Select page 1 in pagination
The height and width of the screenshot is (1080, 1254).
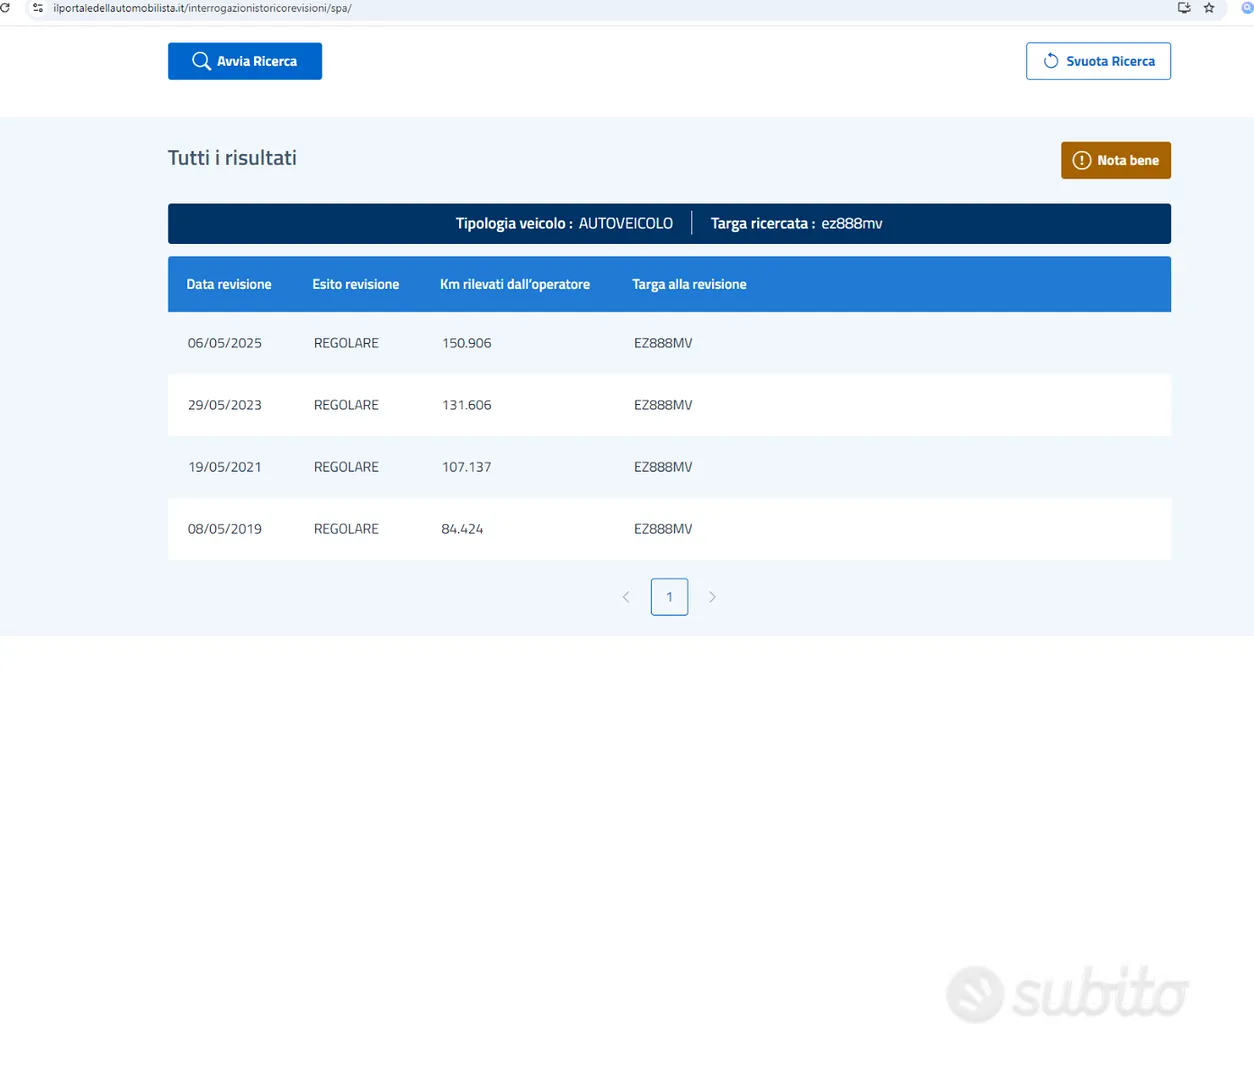pyautogui.click(x=669, y=597)
